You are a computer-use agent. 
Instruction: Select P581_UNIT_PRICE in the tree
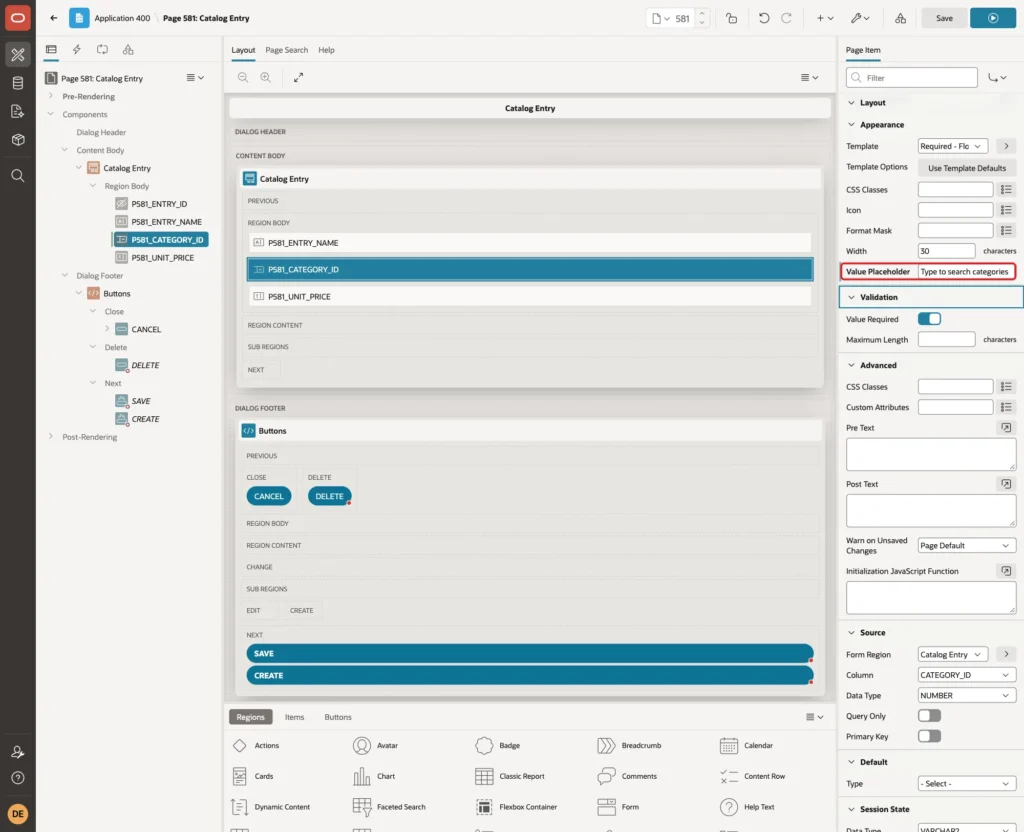click(162, 257)
